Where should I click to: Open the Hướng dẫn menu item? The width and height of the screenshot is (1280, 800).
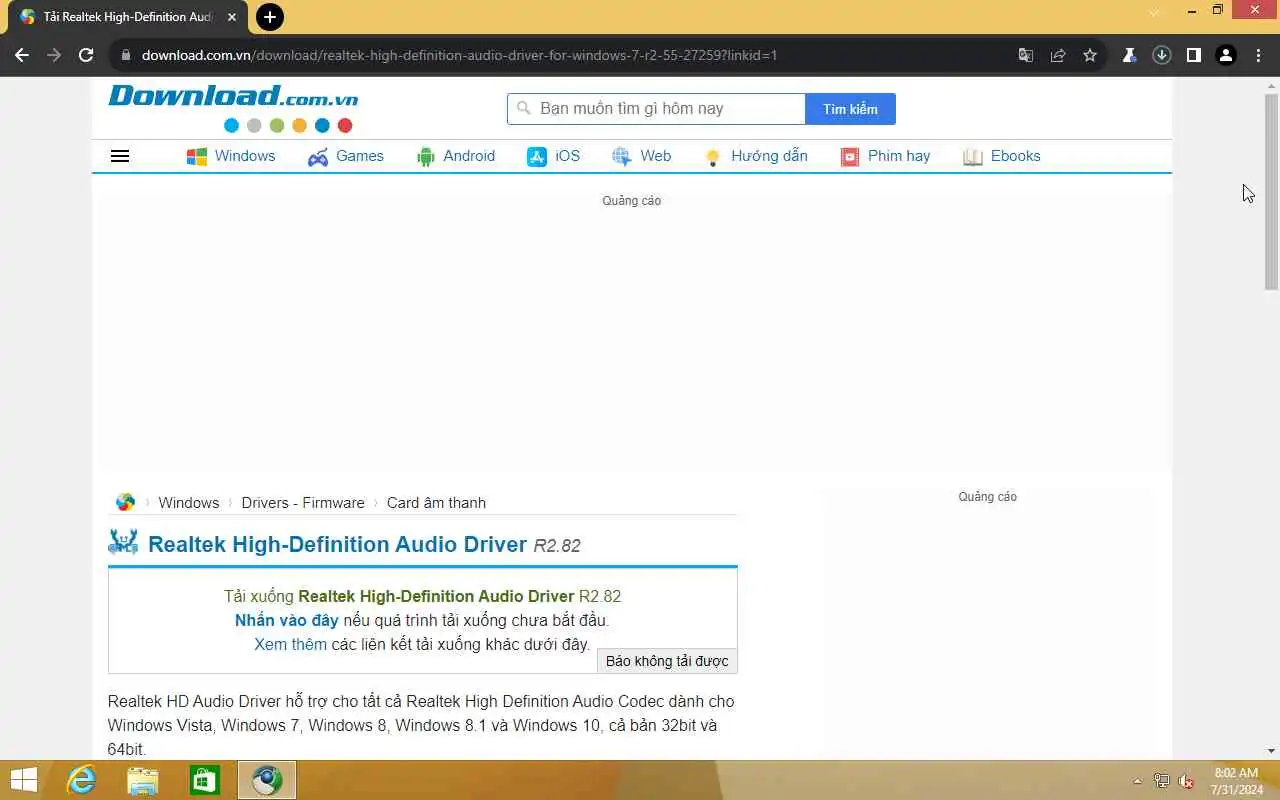point(769,156)
